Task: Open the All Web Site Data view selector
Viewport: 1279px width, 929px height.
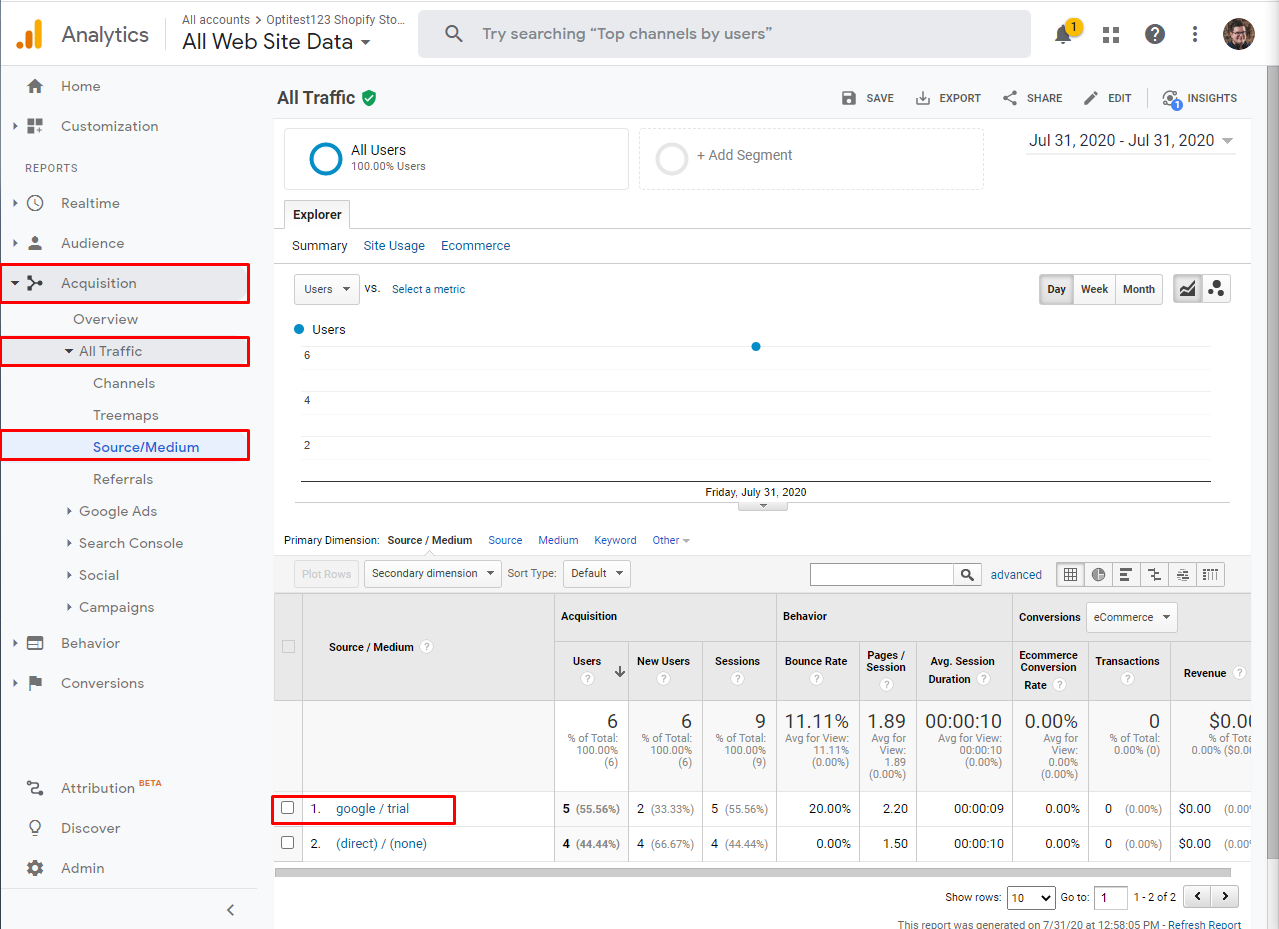Action: pyautogui.click(x=277, y=42)
